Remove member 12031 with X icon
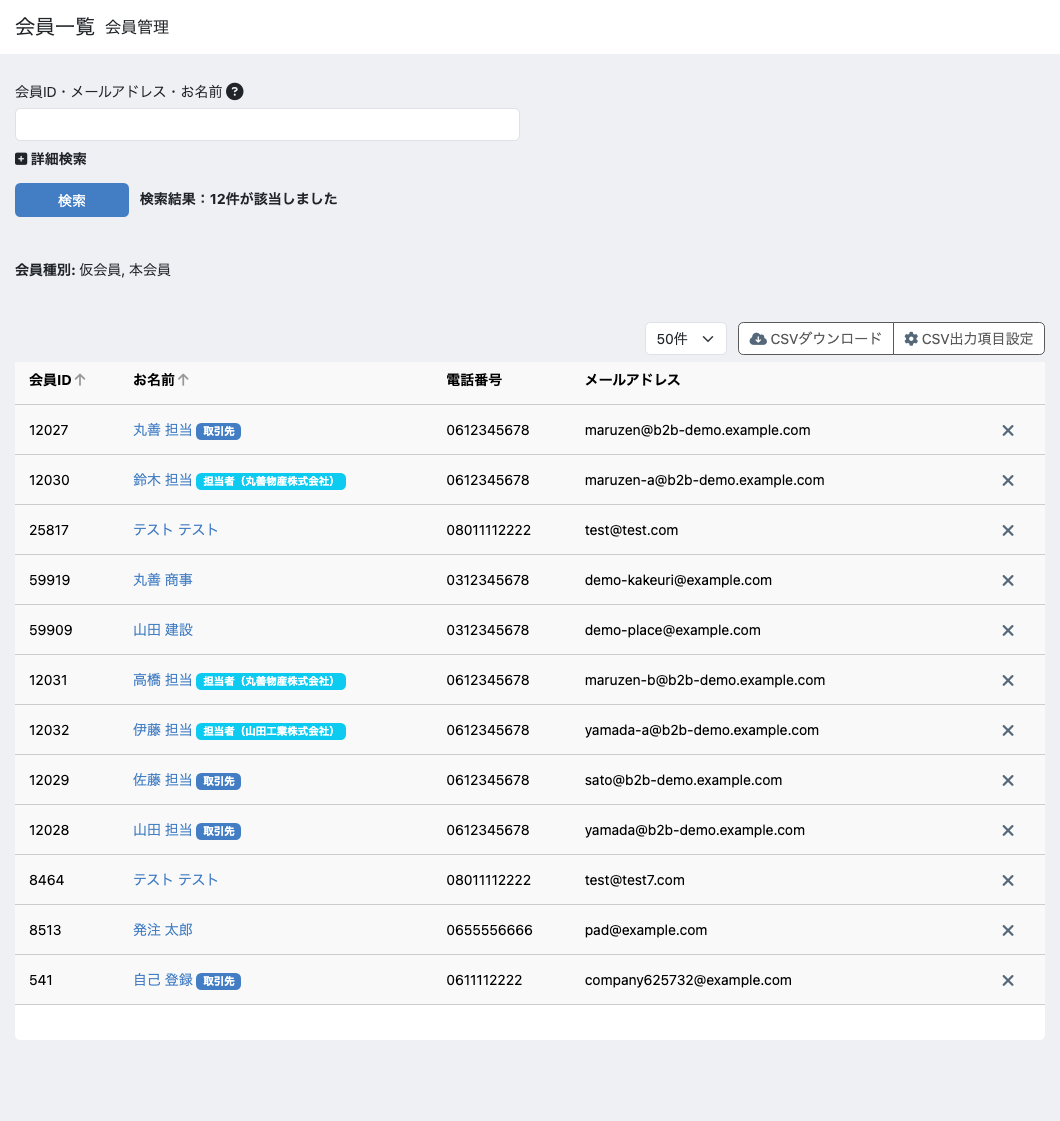 pyautogui.click(x=1008, y=681)
